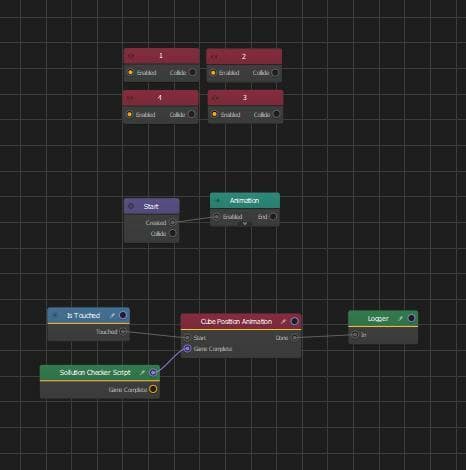The height and width of the screenshot is (470, 466).
Task: Click the Game Complete output port on Solution Checker
Action: (x=153, y=389)
